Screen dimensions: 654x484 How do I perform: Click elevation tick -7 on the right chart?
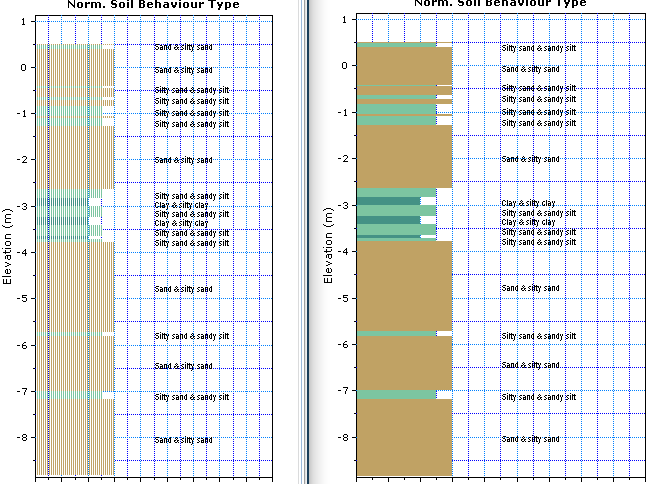click(x=343, y=391)
